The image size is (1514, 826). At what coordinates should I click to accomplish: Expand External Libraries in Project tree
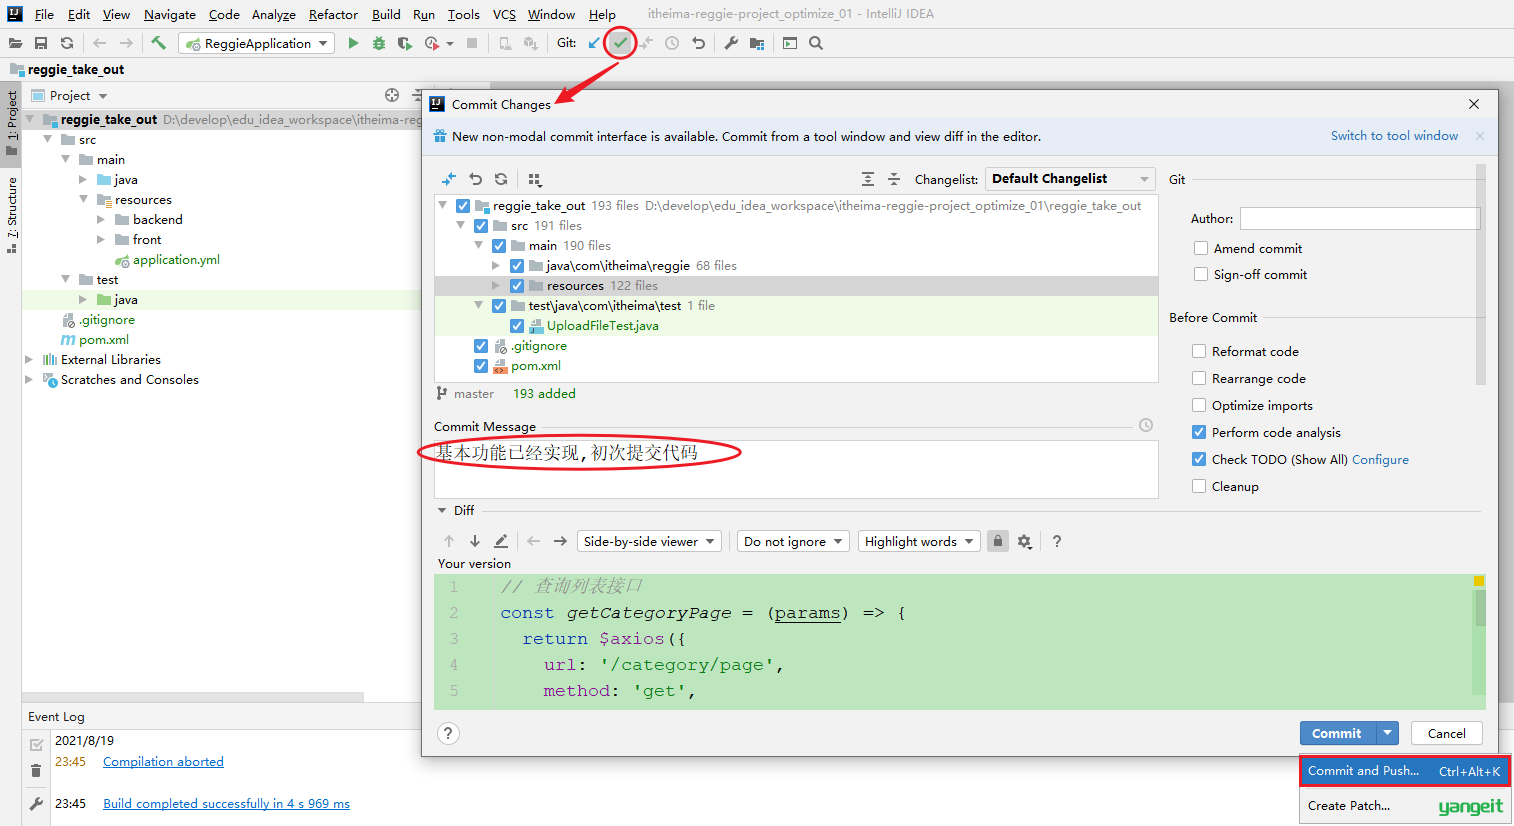(29, 360)
